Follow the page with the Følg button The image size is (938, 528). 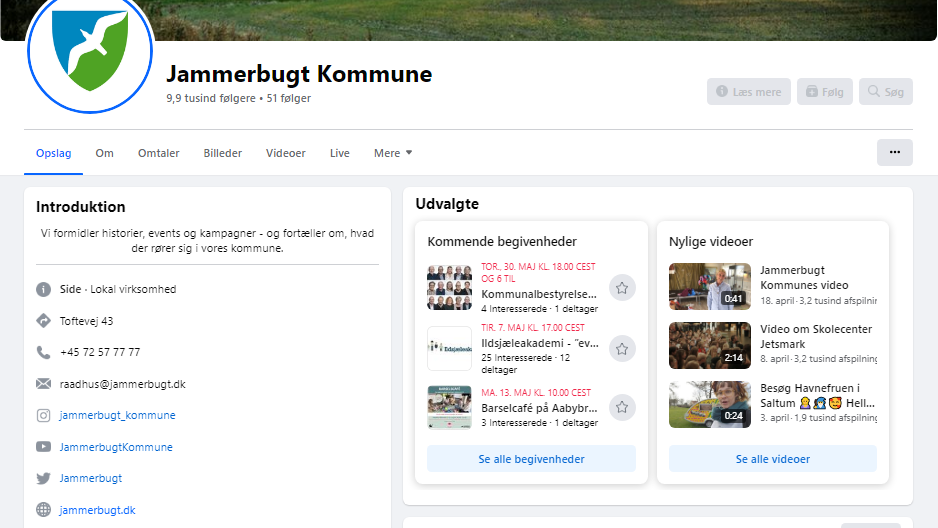click(824, 91)
